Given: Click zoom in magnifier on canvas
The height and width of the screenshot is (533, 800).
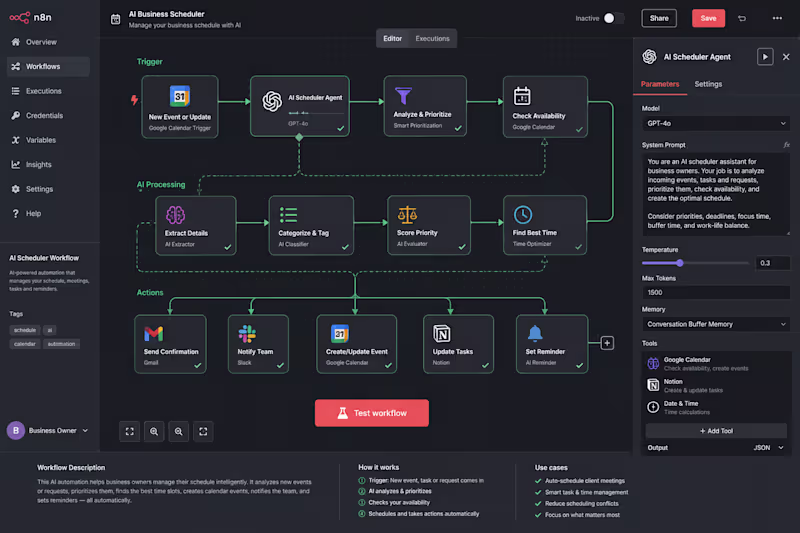Looking at the screenshot, I should [154, 432].
